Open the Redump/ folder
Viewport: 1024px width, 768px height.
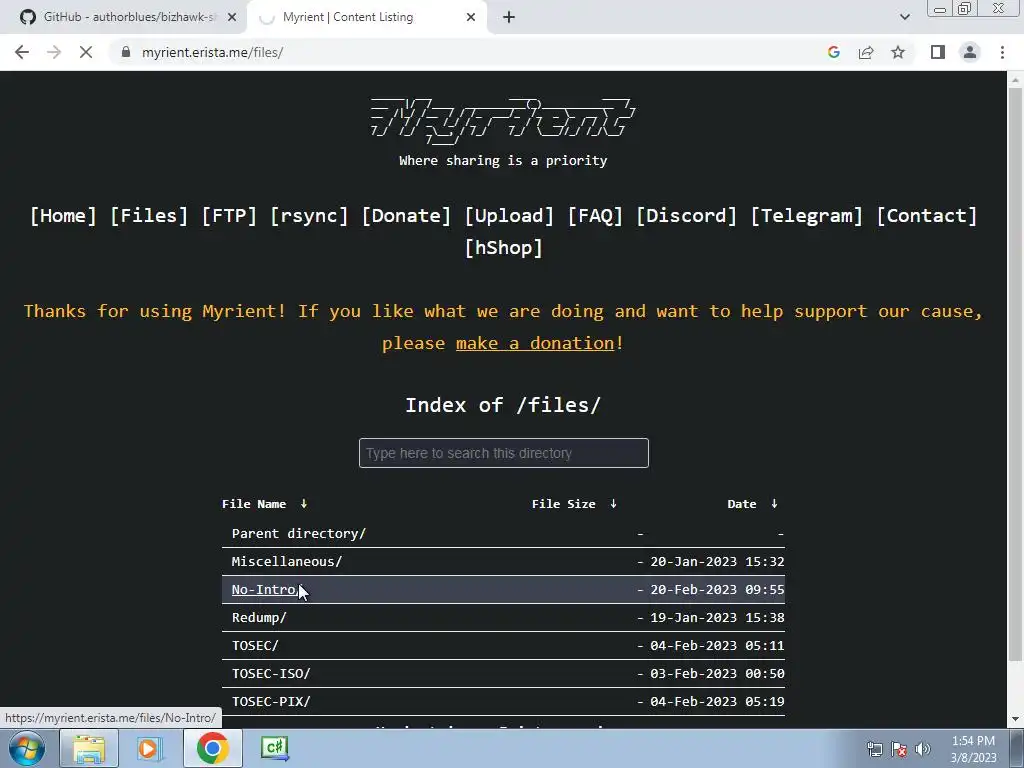259,618
